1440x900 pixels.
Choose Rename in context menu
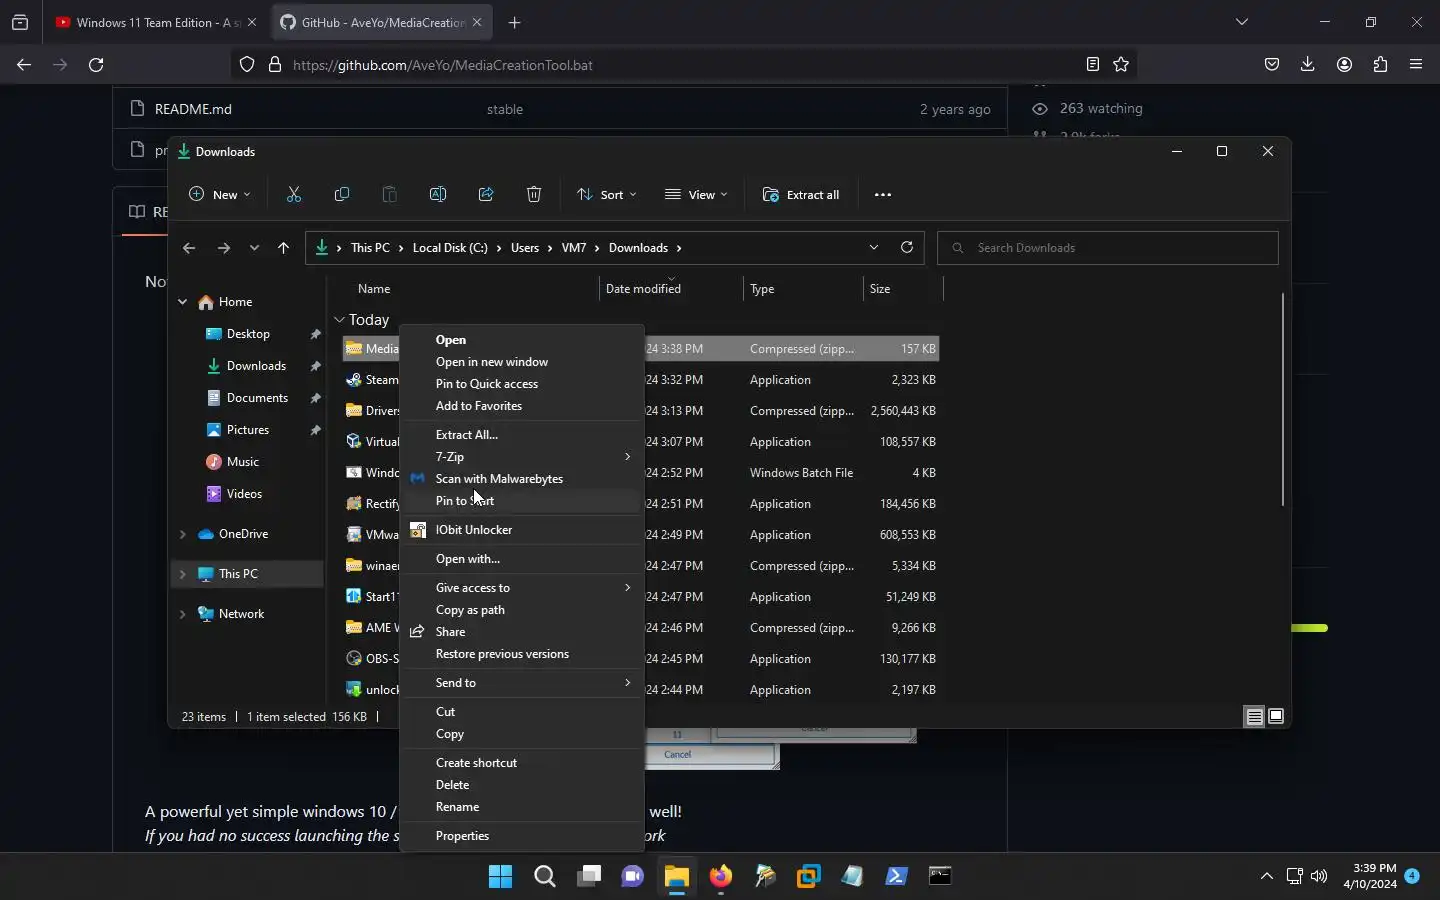tap(521, 807)
